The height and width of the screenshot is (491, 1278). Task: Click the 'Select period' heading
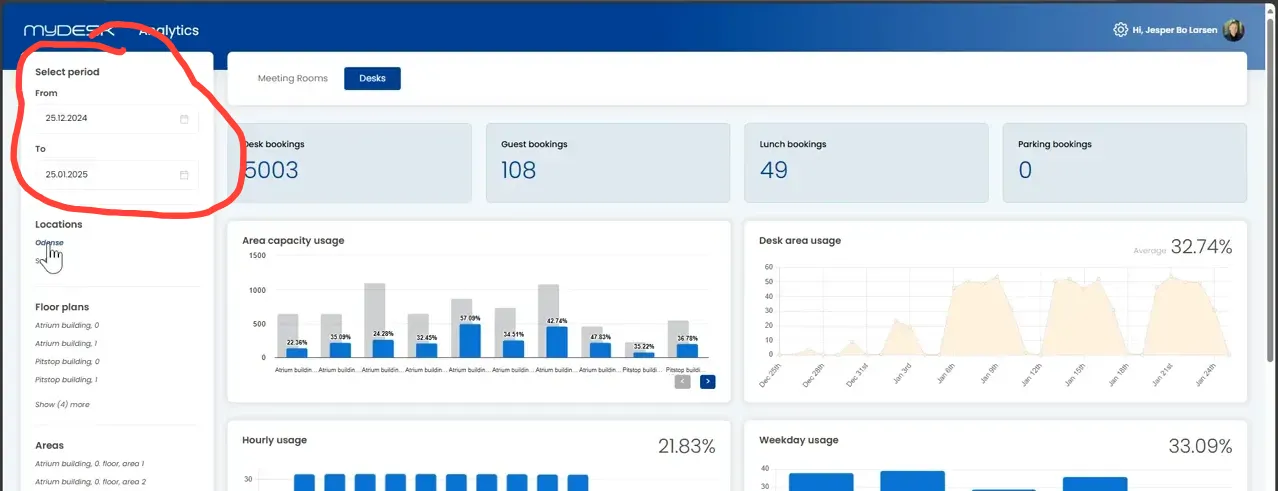point(67,72)
